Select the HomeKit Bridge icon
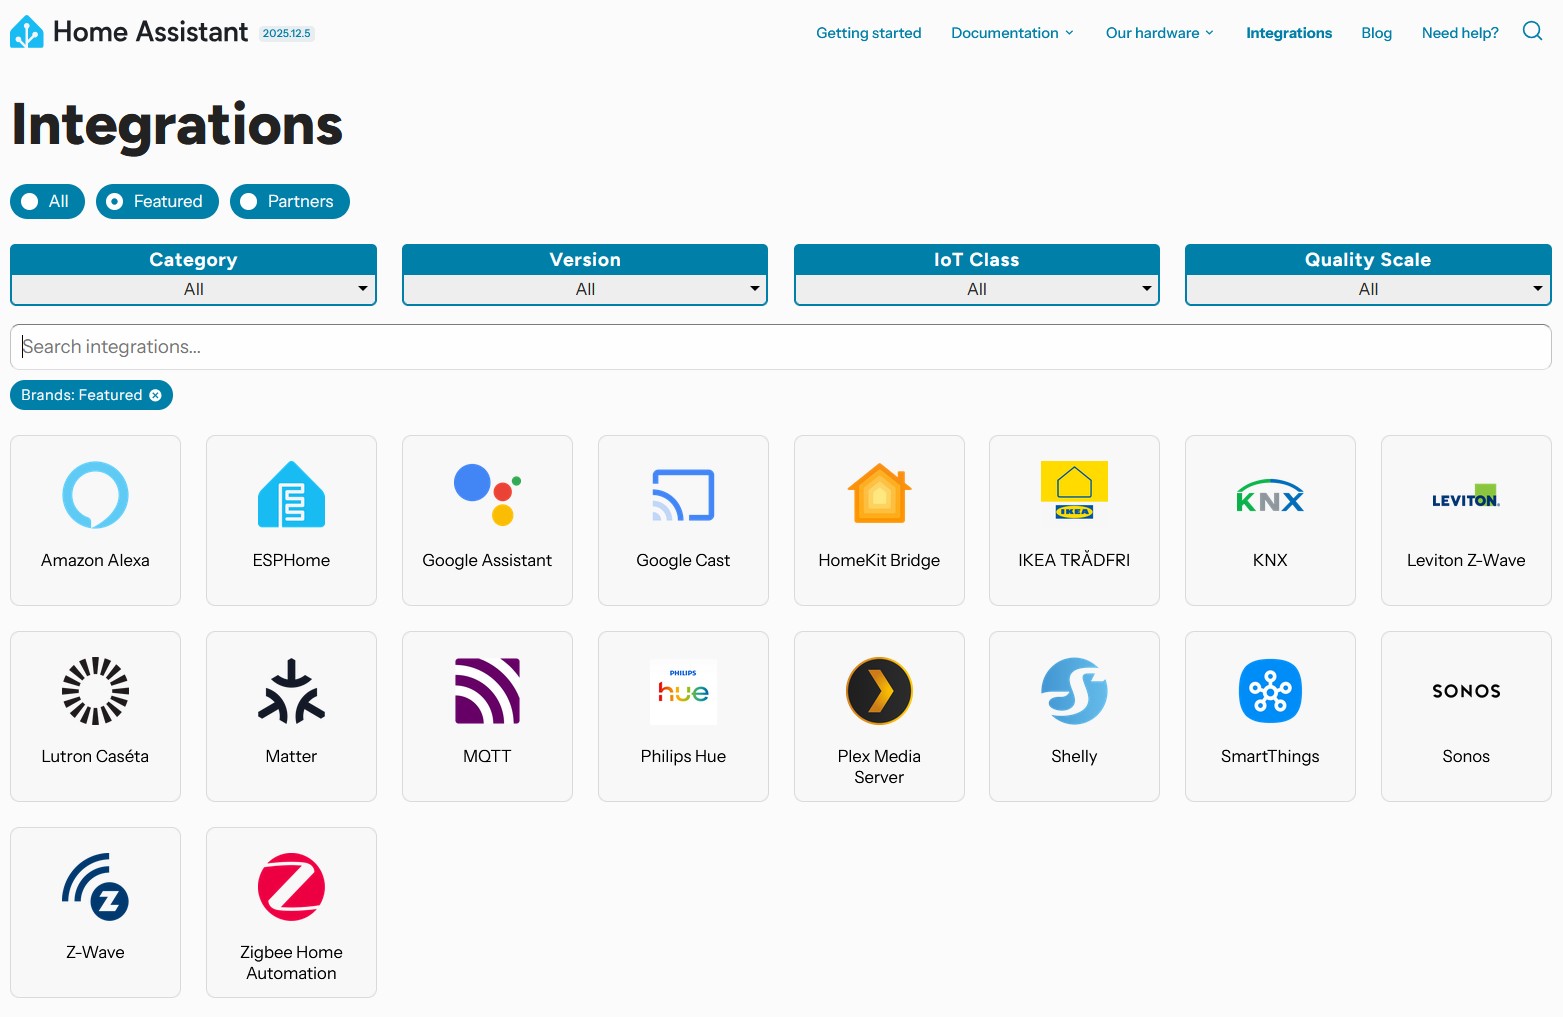The image size is (1563, 1017). coord(879,494)
